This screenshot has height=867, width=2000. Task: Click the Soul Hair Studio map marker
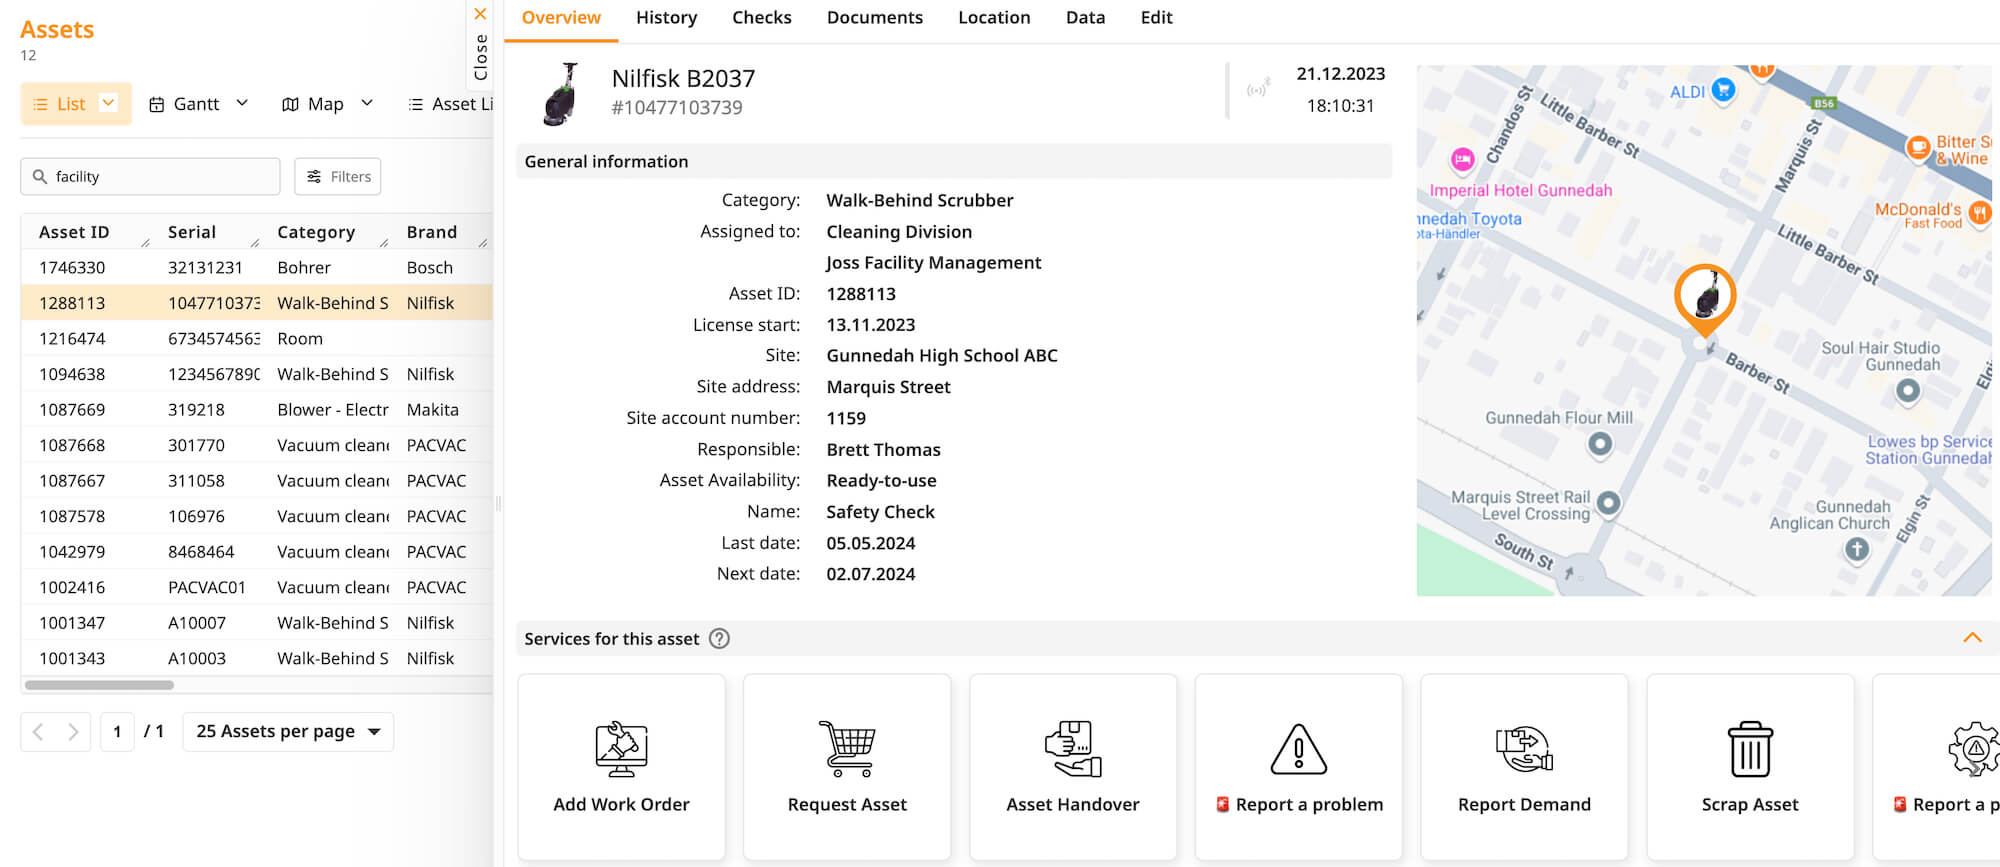[x=1907, y=391]
